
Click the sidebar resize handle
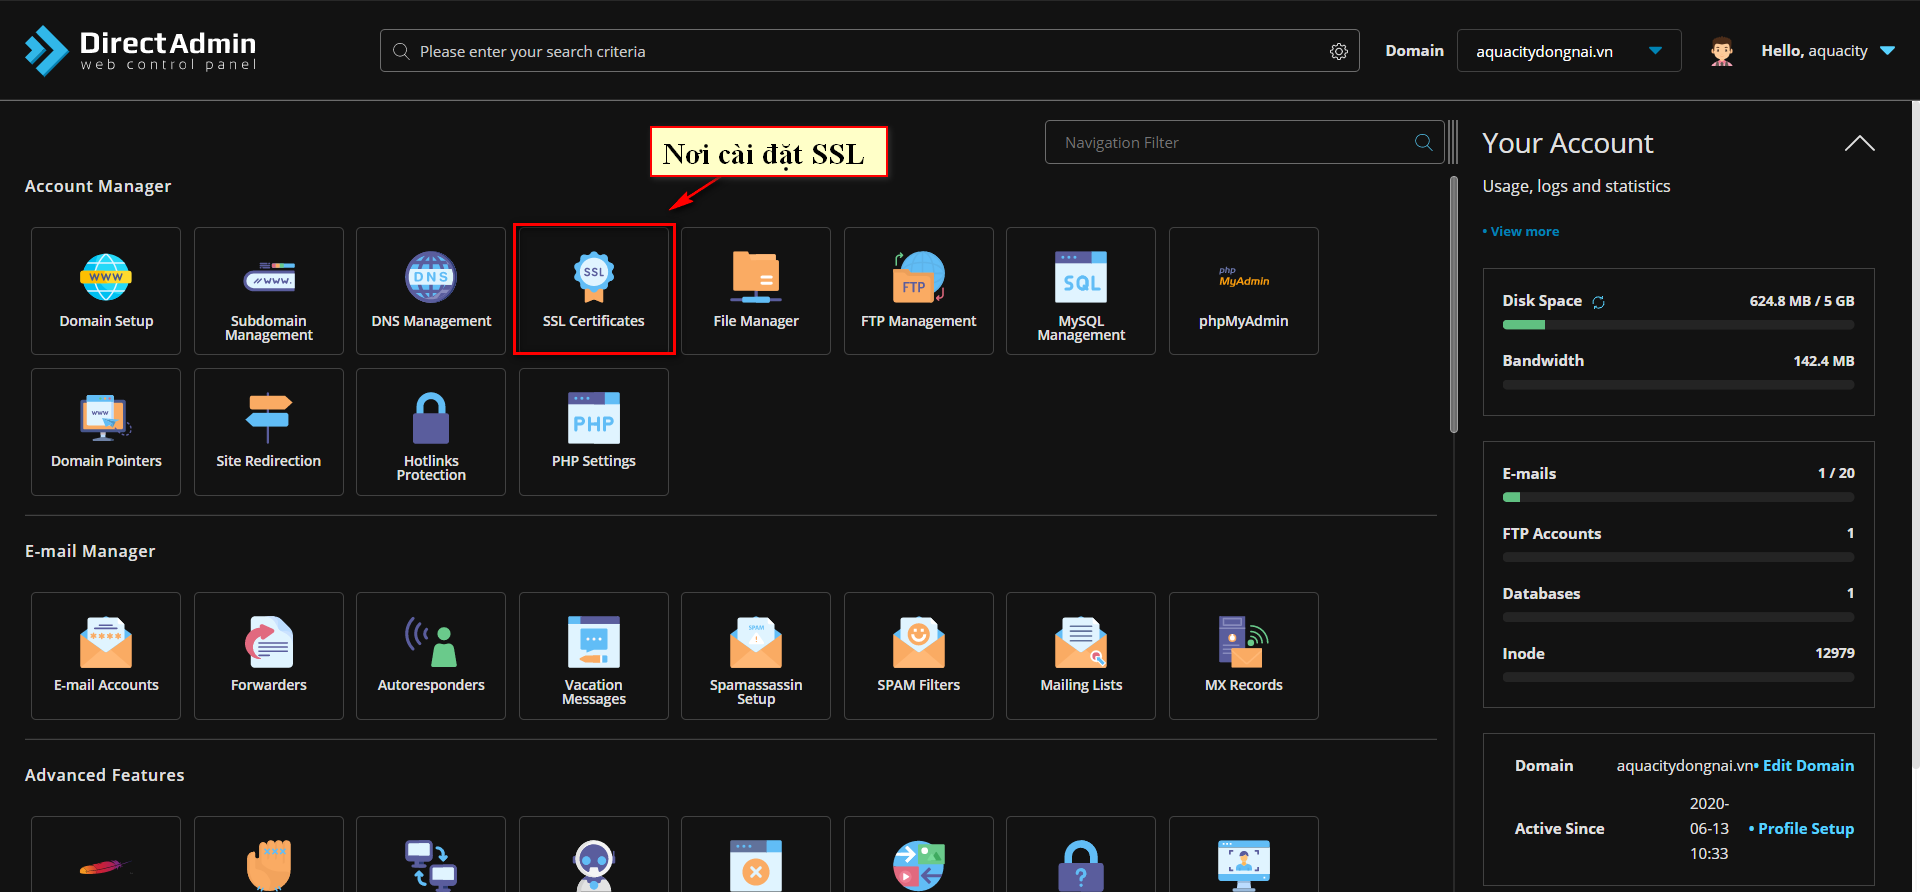(x=1452, y=142)
